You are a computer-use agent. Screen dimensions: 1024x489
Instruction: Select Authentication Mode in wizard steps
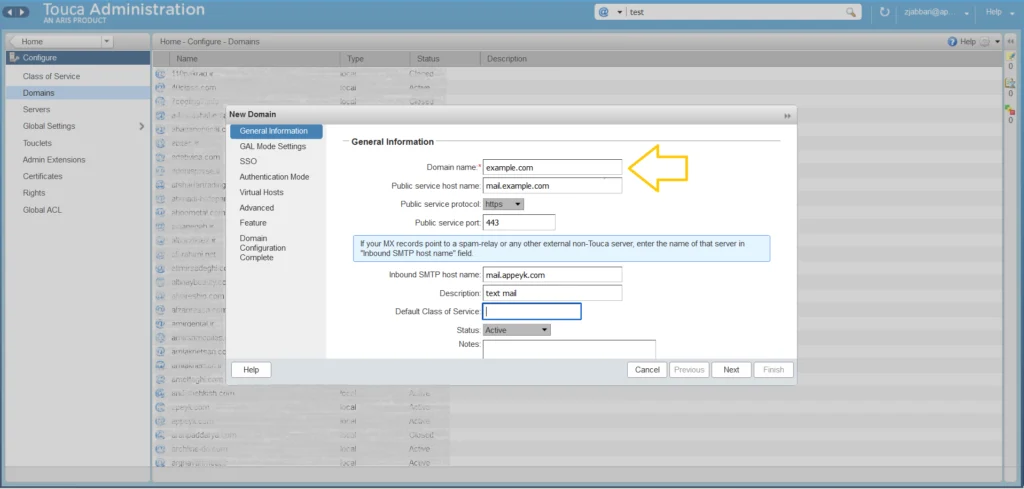274,177
